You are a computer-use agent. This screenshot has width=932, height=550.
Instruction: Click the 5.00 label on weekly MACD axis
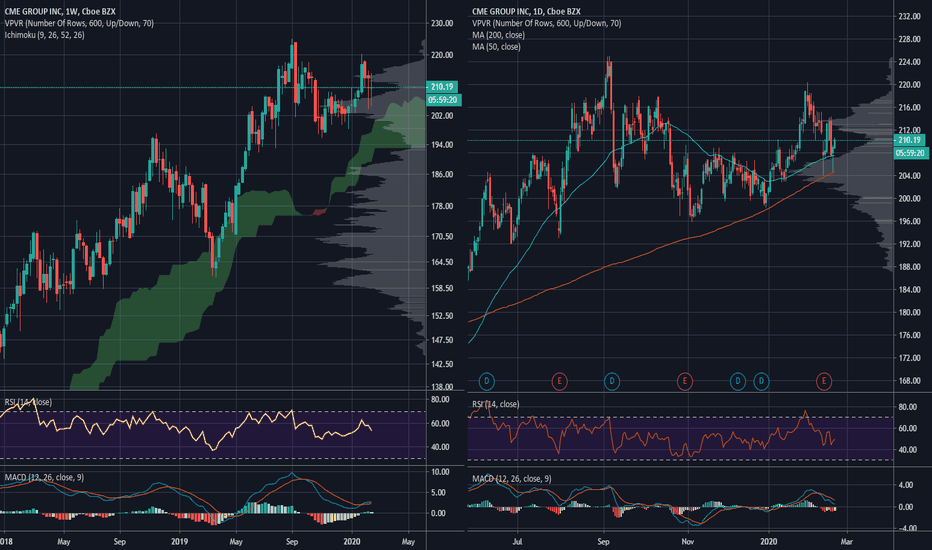(x=438, y=493)
